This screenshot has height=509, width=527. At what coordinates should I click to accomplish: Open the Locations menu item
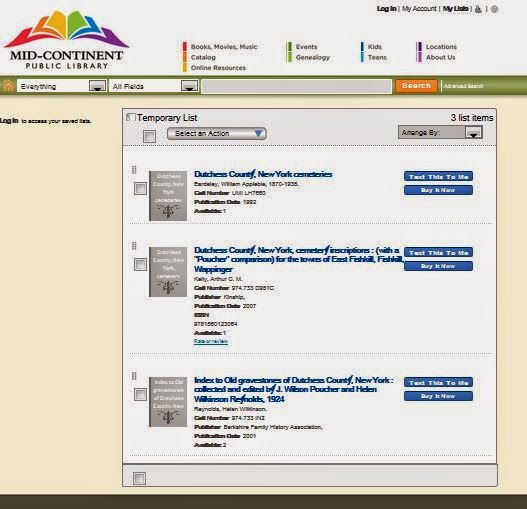click(x=441, y=47)
